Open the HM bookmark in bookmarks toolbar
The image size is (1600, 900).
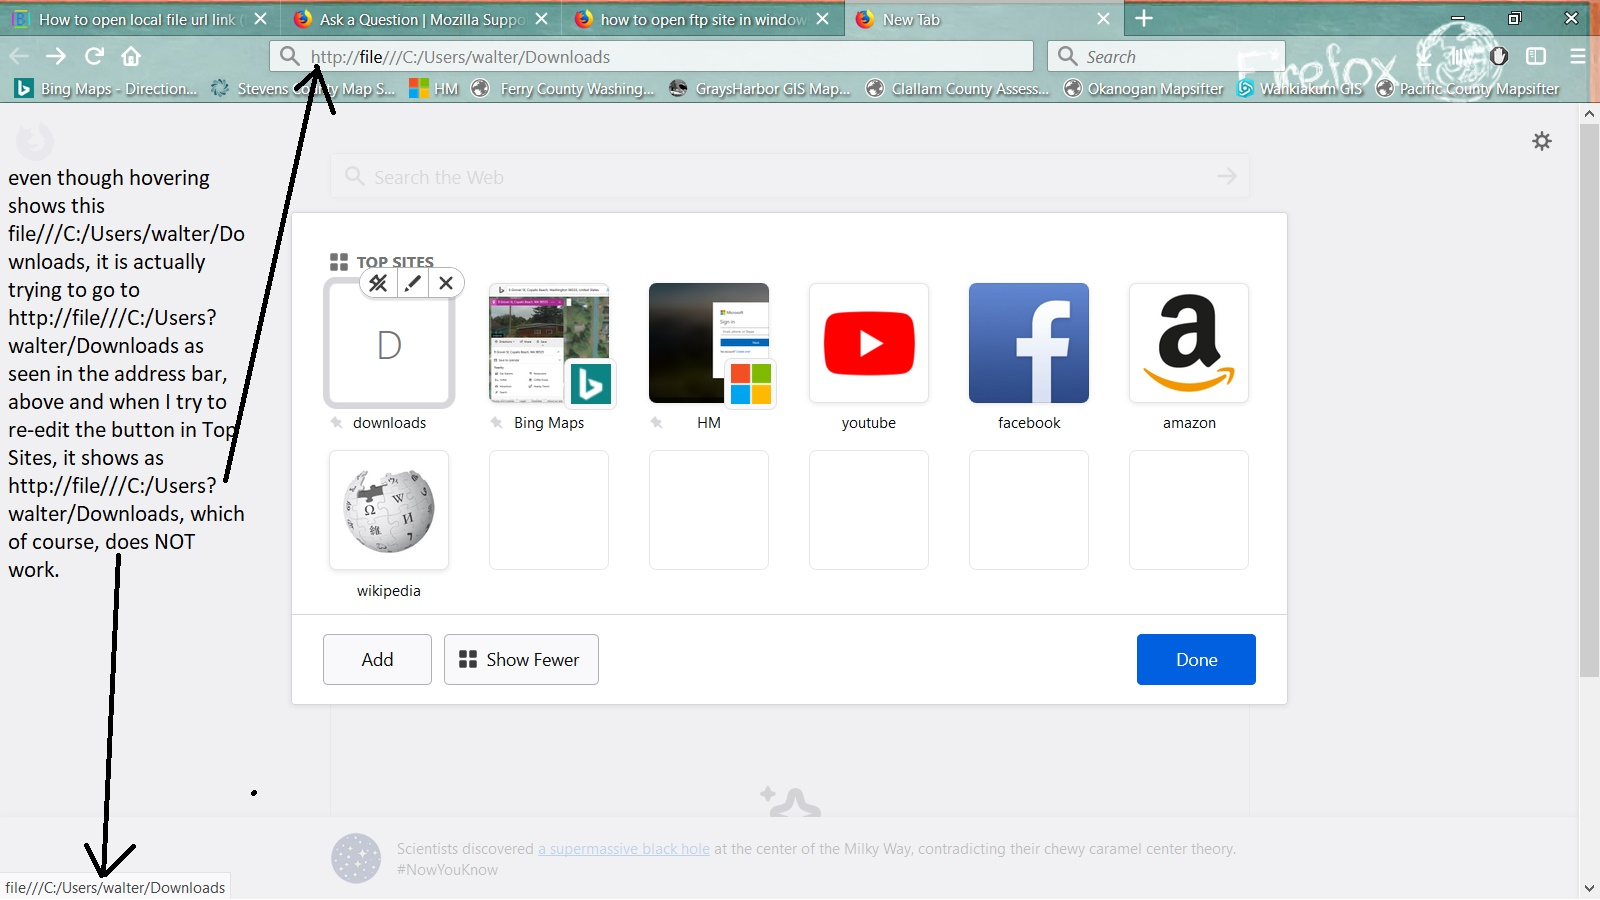pos(433,89)
